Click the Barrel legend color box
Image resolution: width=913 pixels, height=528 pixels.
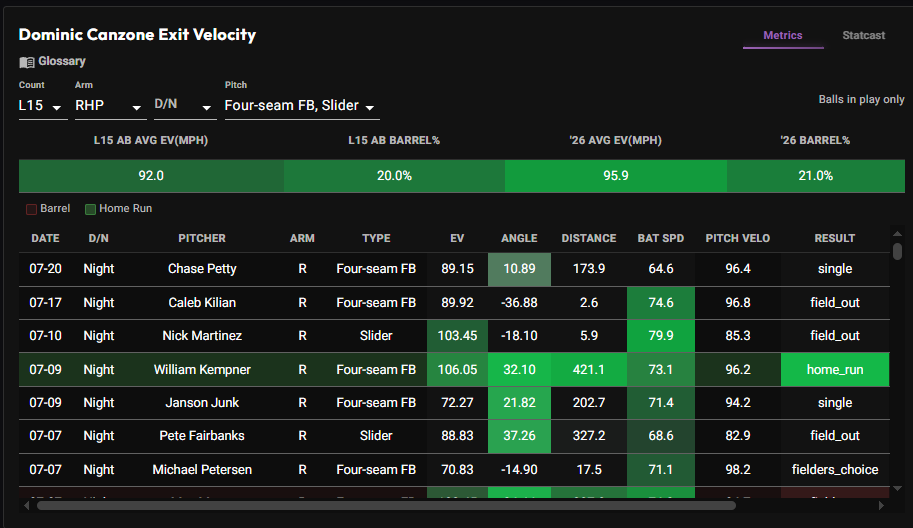31,209
